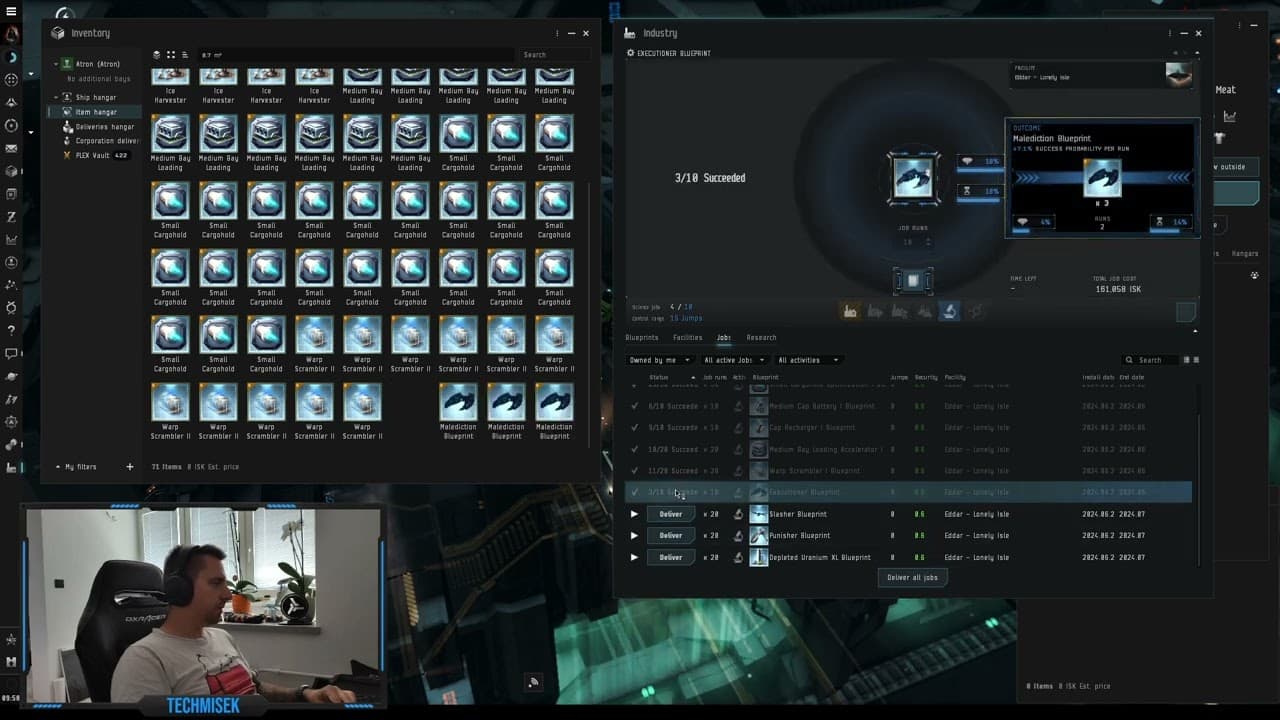The image size is (1280, 720).
Task: Click the Deliver all jobs button
Action: (912, 577)
